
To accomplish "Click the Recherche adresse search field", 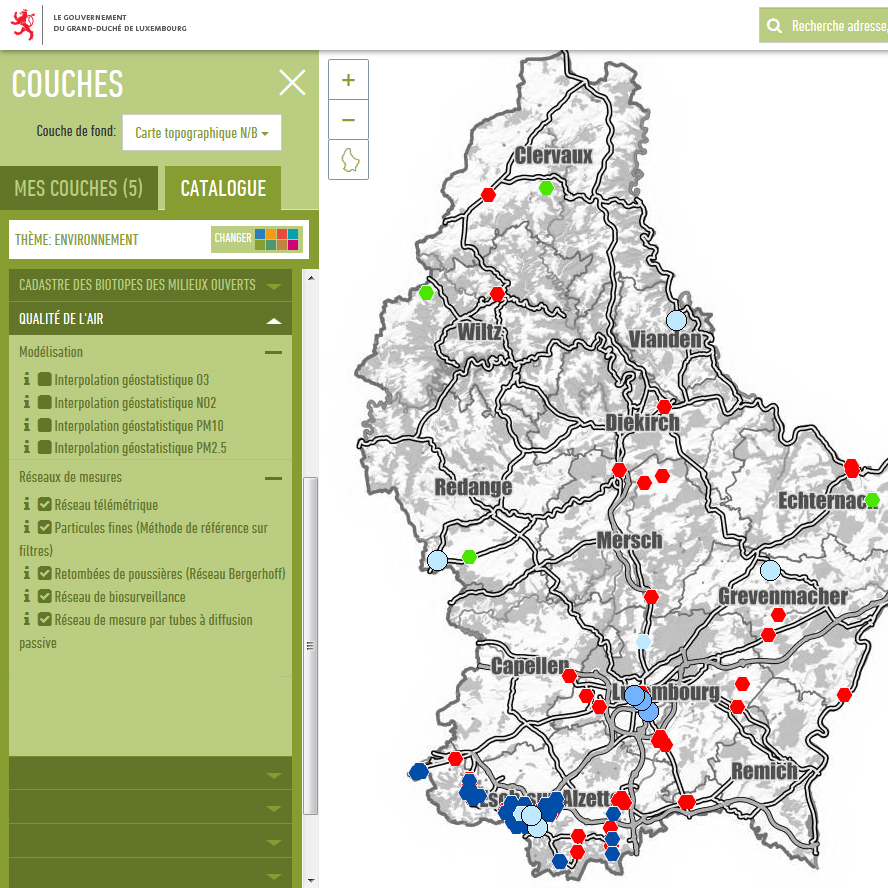I will click(837, 26).
